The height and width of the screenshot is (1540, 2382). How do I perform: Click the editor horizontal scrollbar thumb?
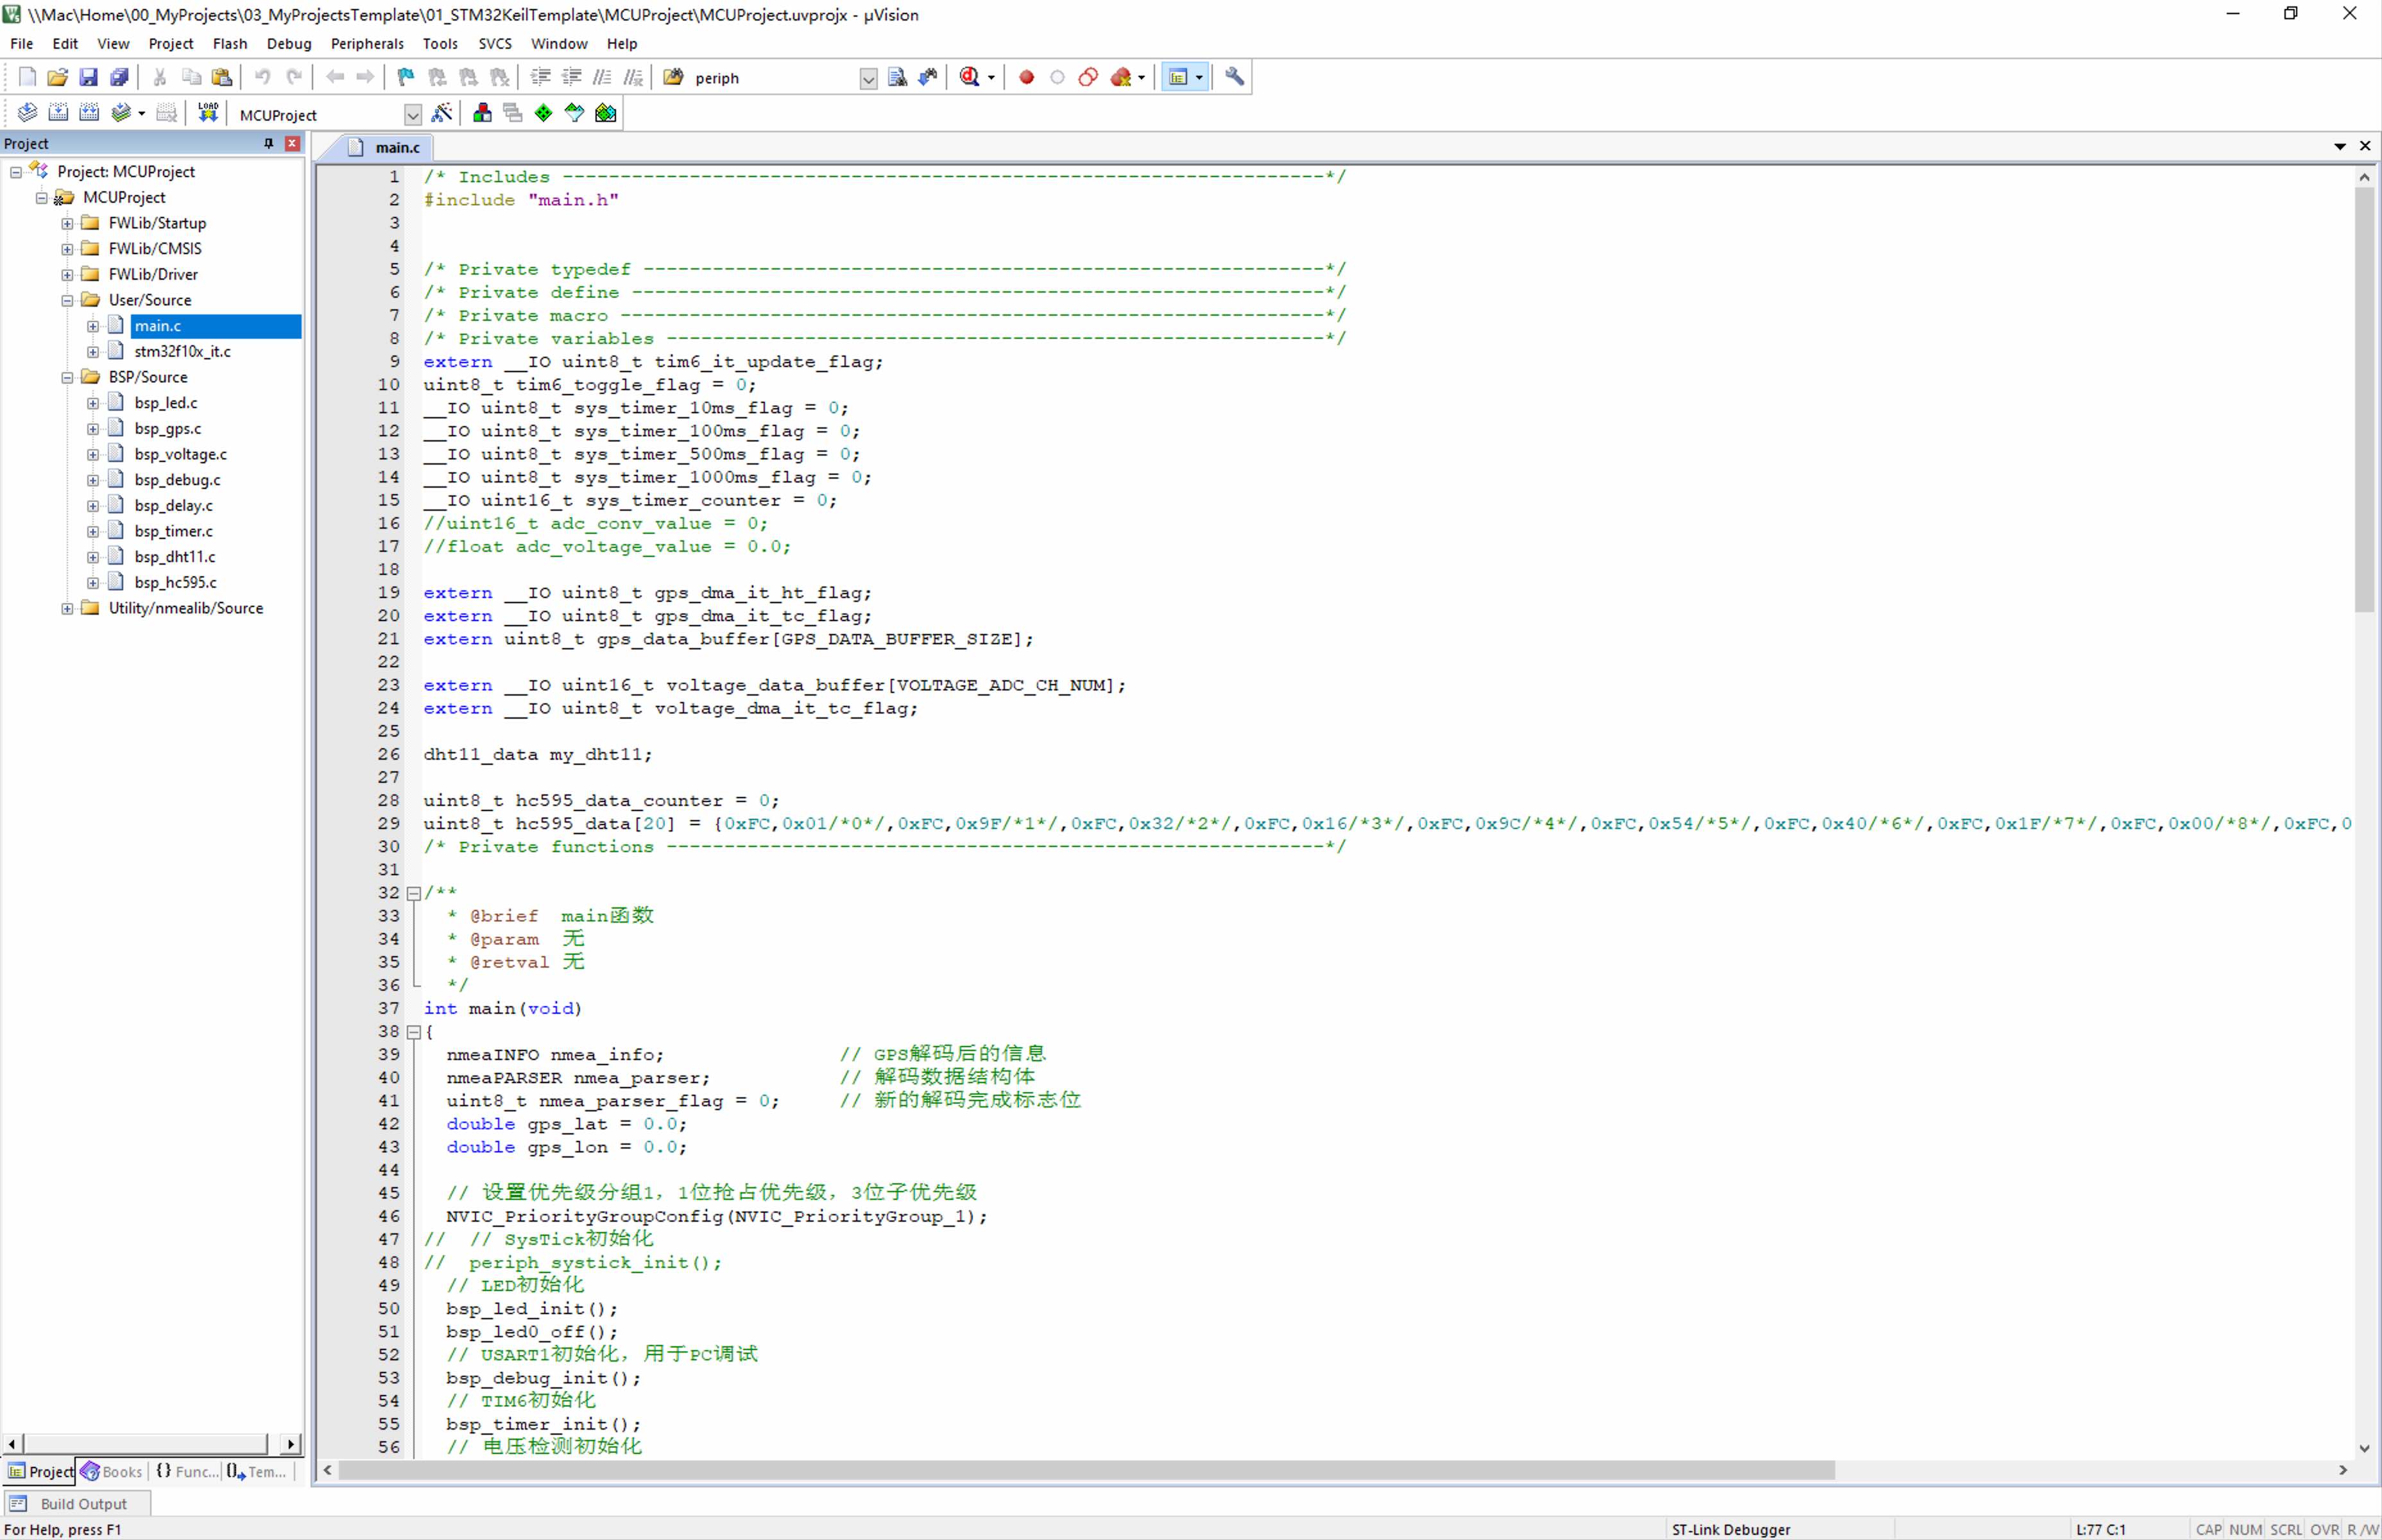coord(1086,1470)
